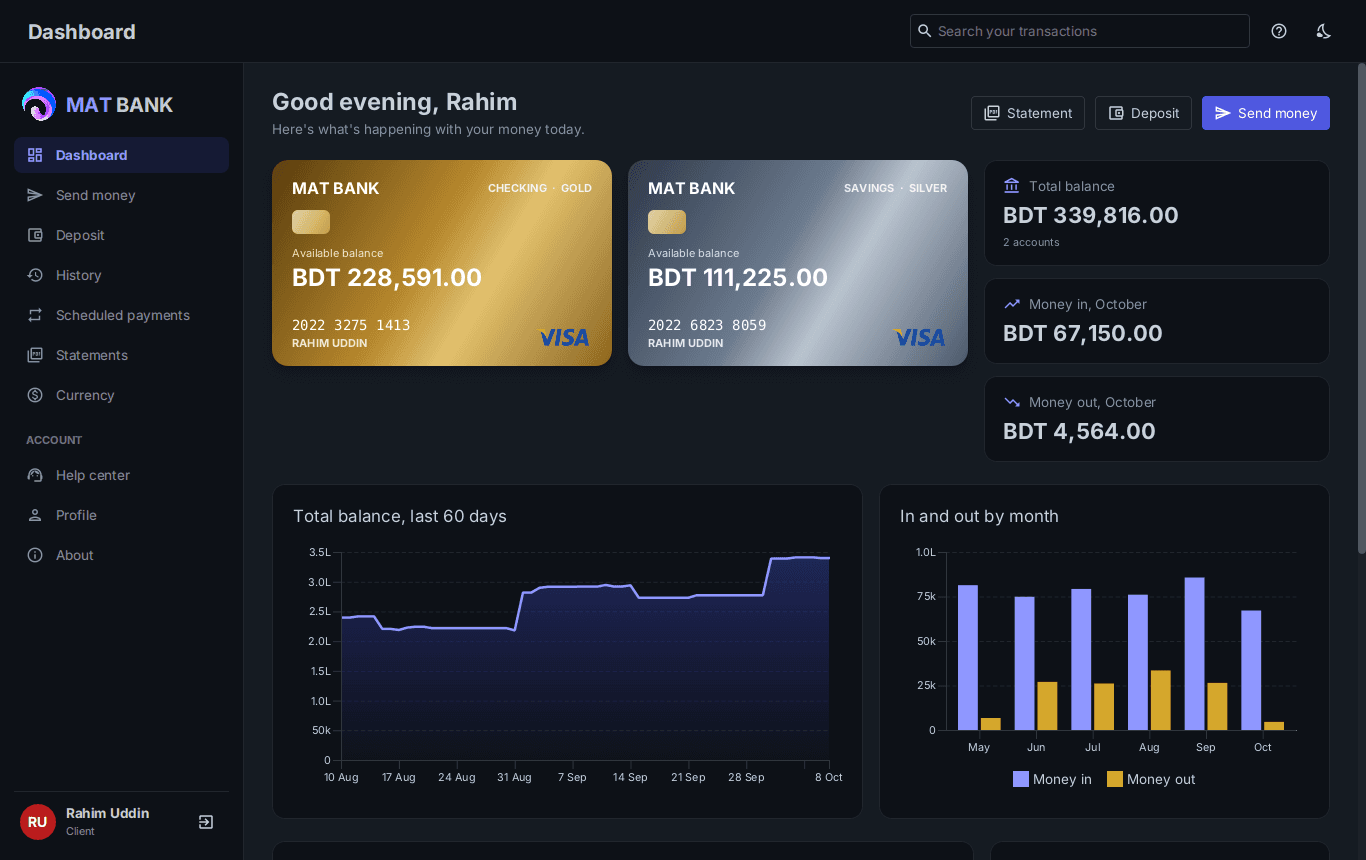1366x860 pixels.
Task: Click the 'Good evening, Rahim' greeting
Action: pos(395,102)
